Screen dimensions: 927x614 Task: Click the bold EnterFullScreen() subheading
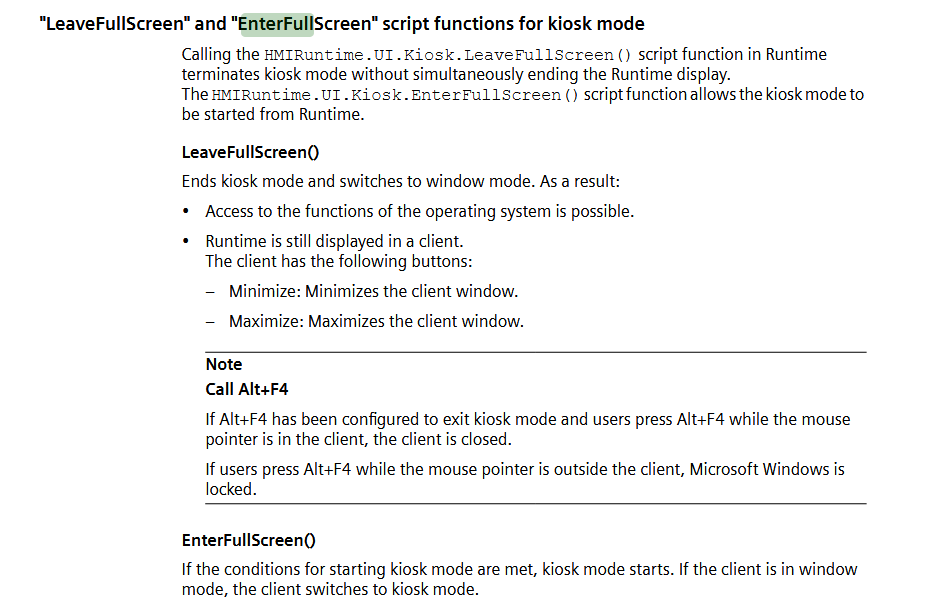point(248,540)
